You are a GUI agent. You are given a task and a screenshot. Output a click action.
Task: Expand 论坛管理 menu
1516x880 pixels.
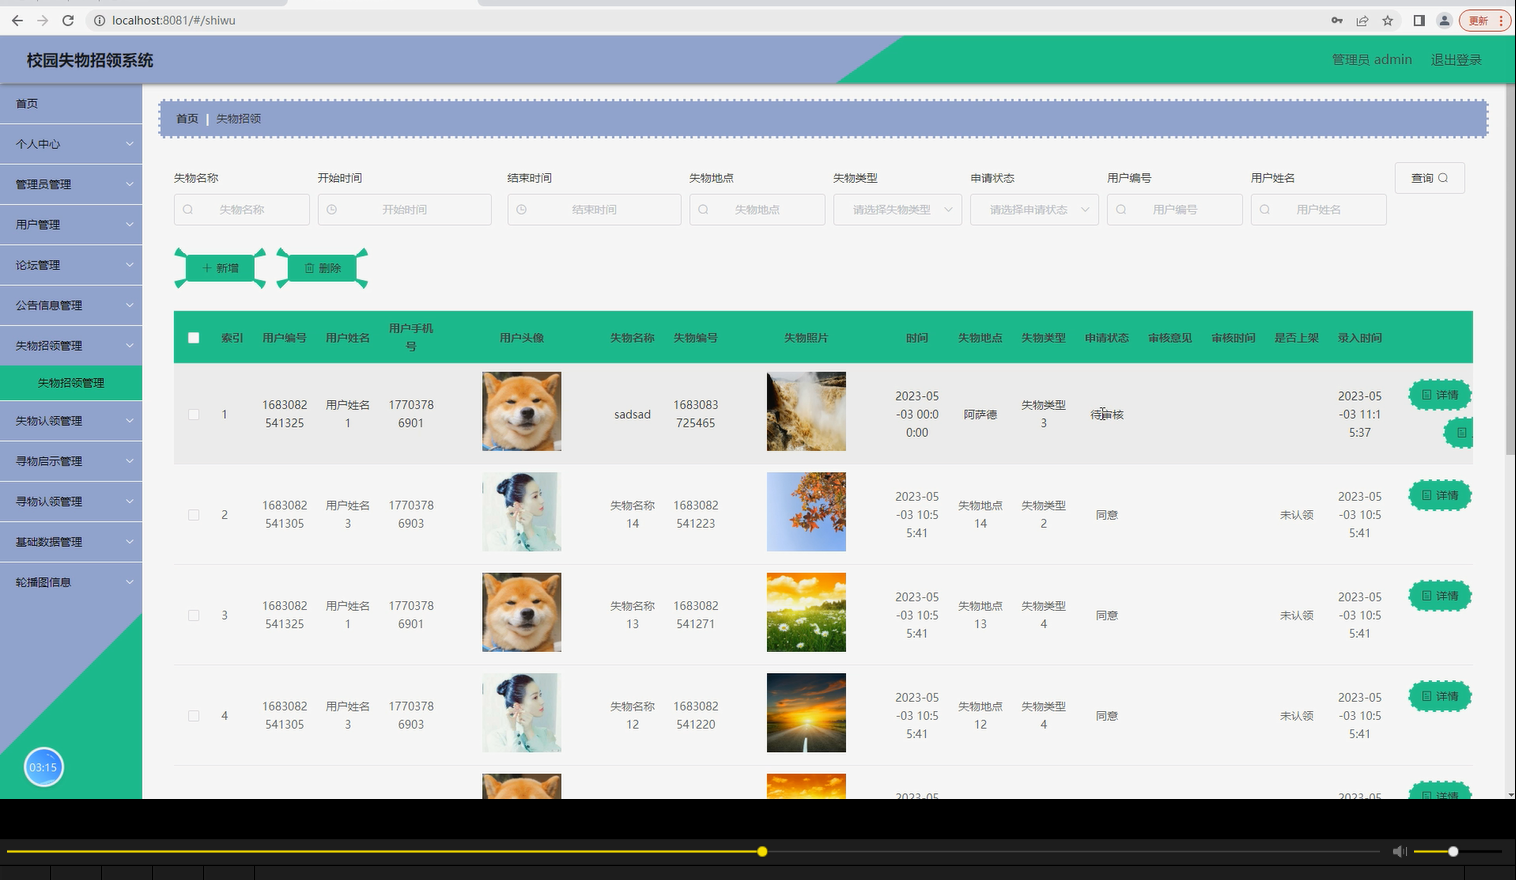tap(71, 265)
